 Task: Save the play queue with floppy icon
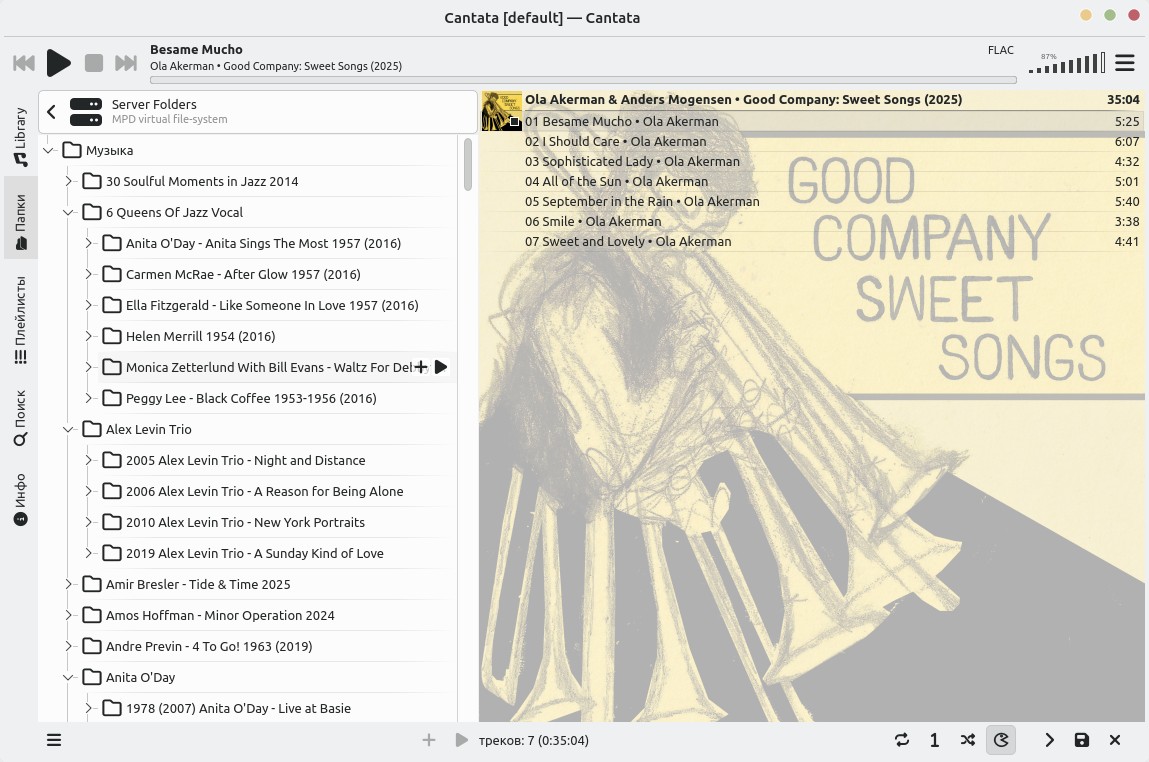pyautogui.click(x=1082, y=740)
